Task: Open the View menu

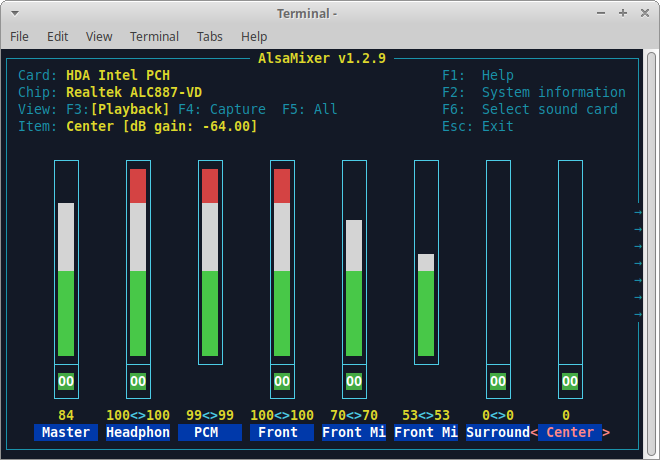Action: tap(99, 37)
